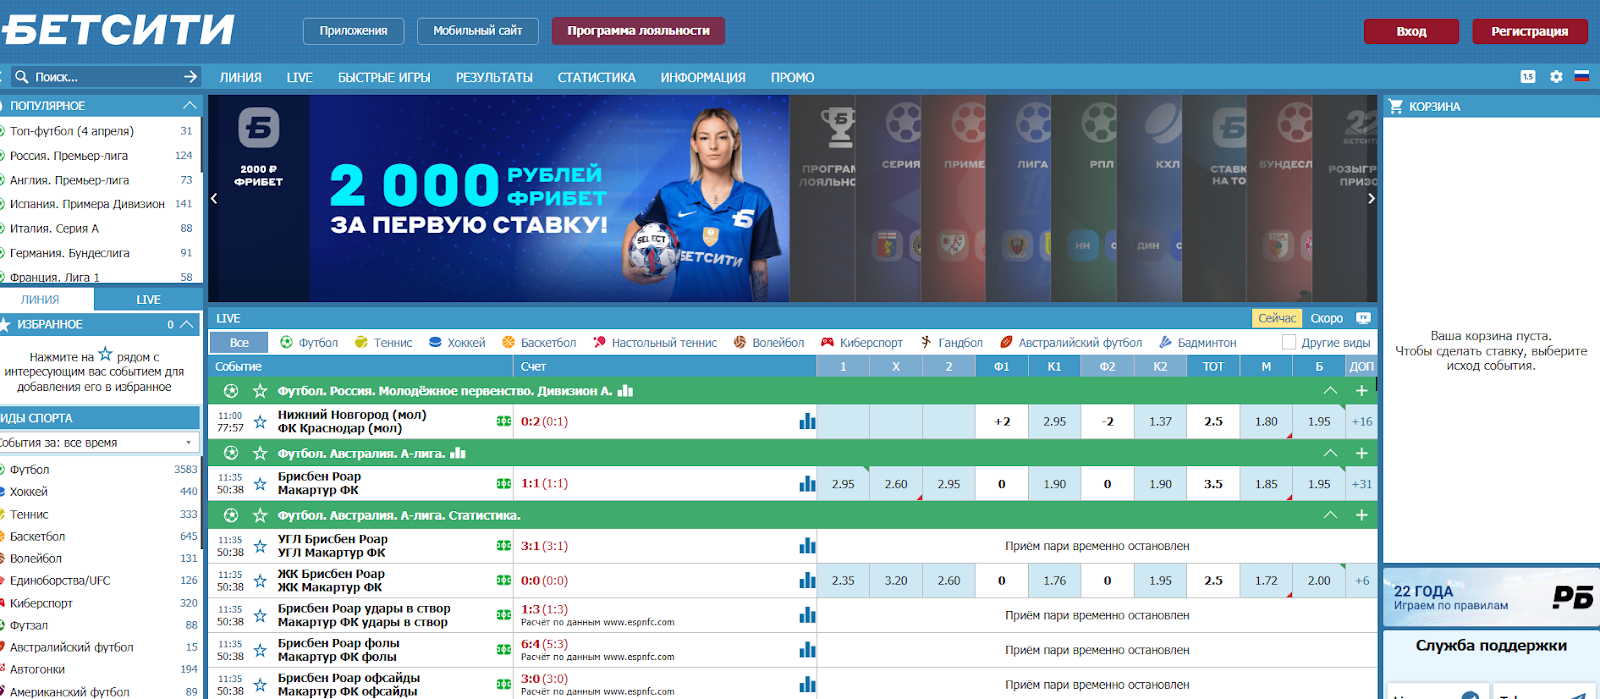Open settings gear icon in top bar
The height and width of the screenshot is (699, 1600).
(x=1556, y=76)
